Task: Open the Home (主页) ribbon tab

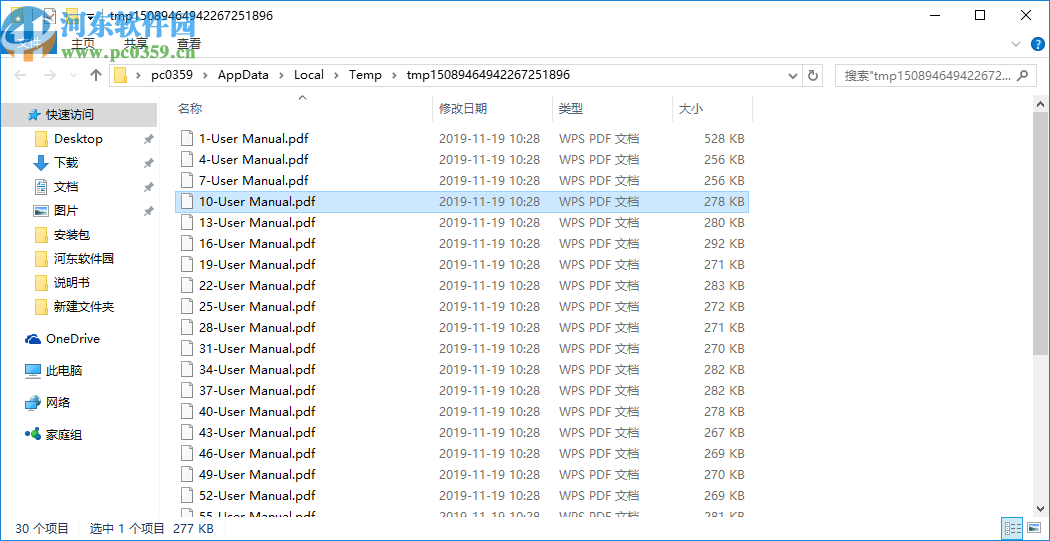Action: [82, 44]
